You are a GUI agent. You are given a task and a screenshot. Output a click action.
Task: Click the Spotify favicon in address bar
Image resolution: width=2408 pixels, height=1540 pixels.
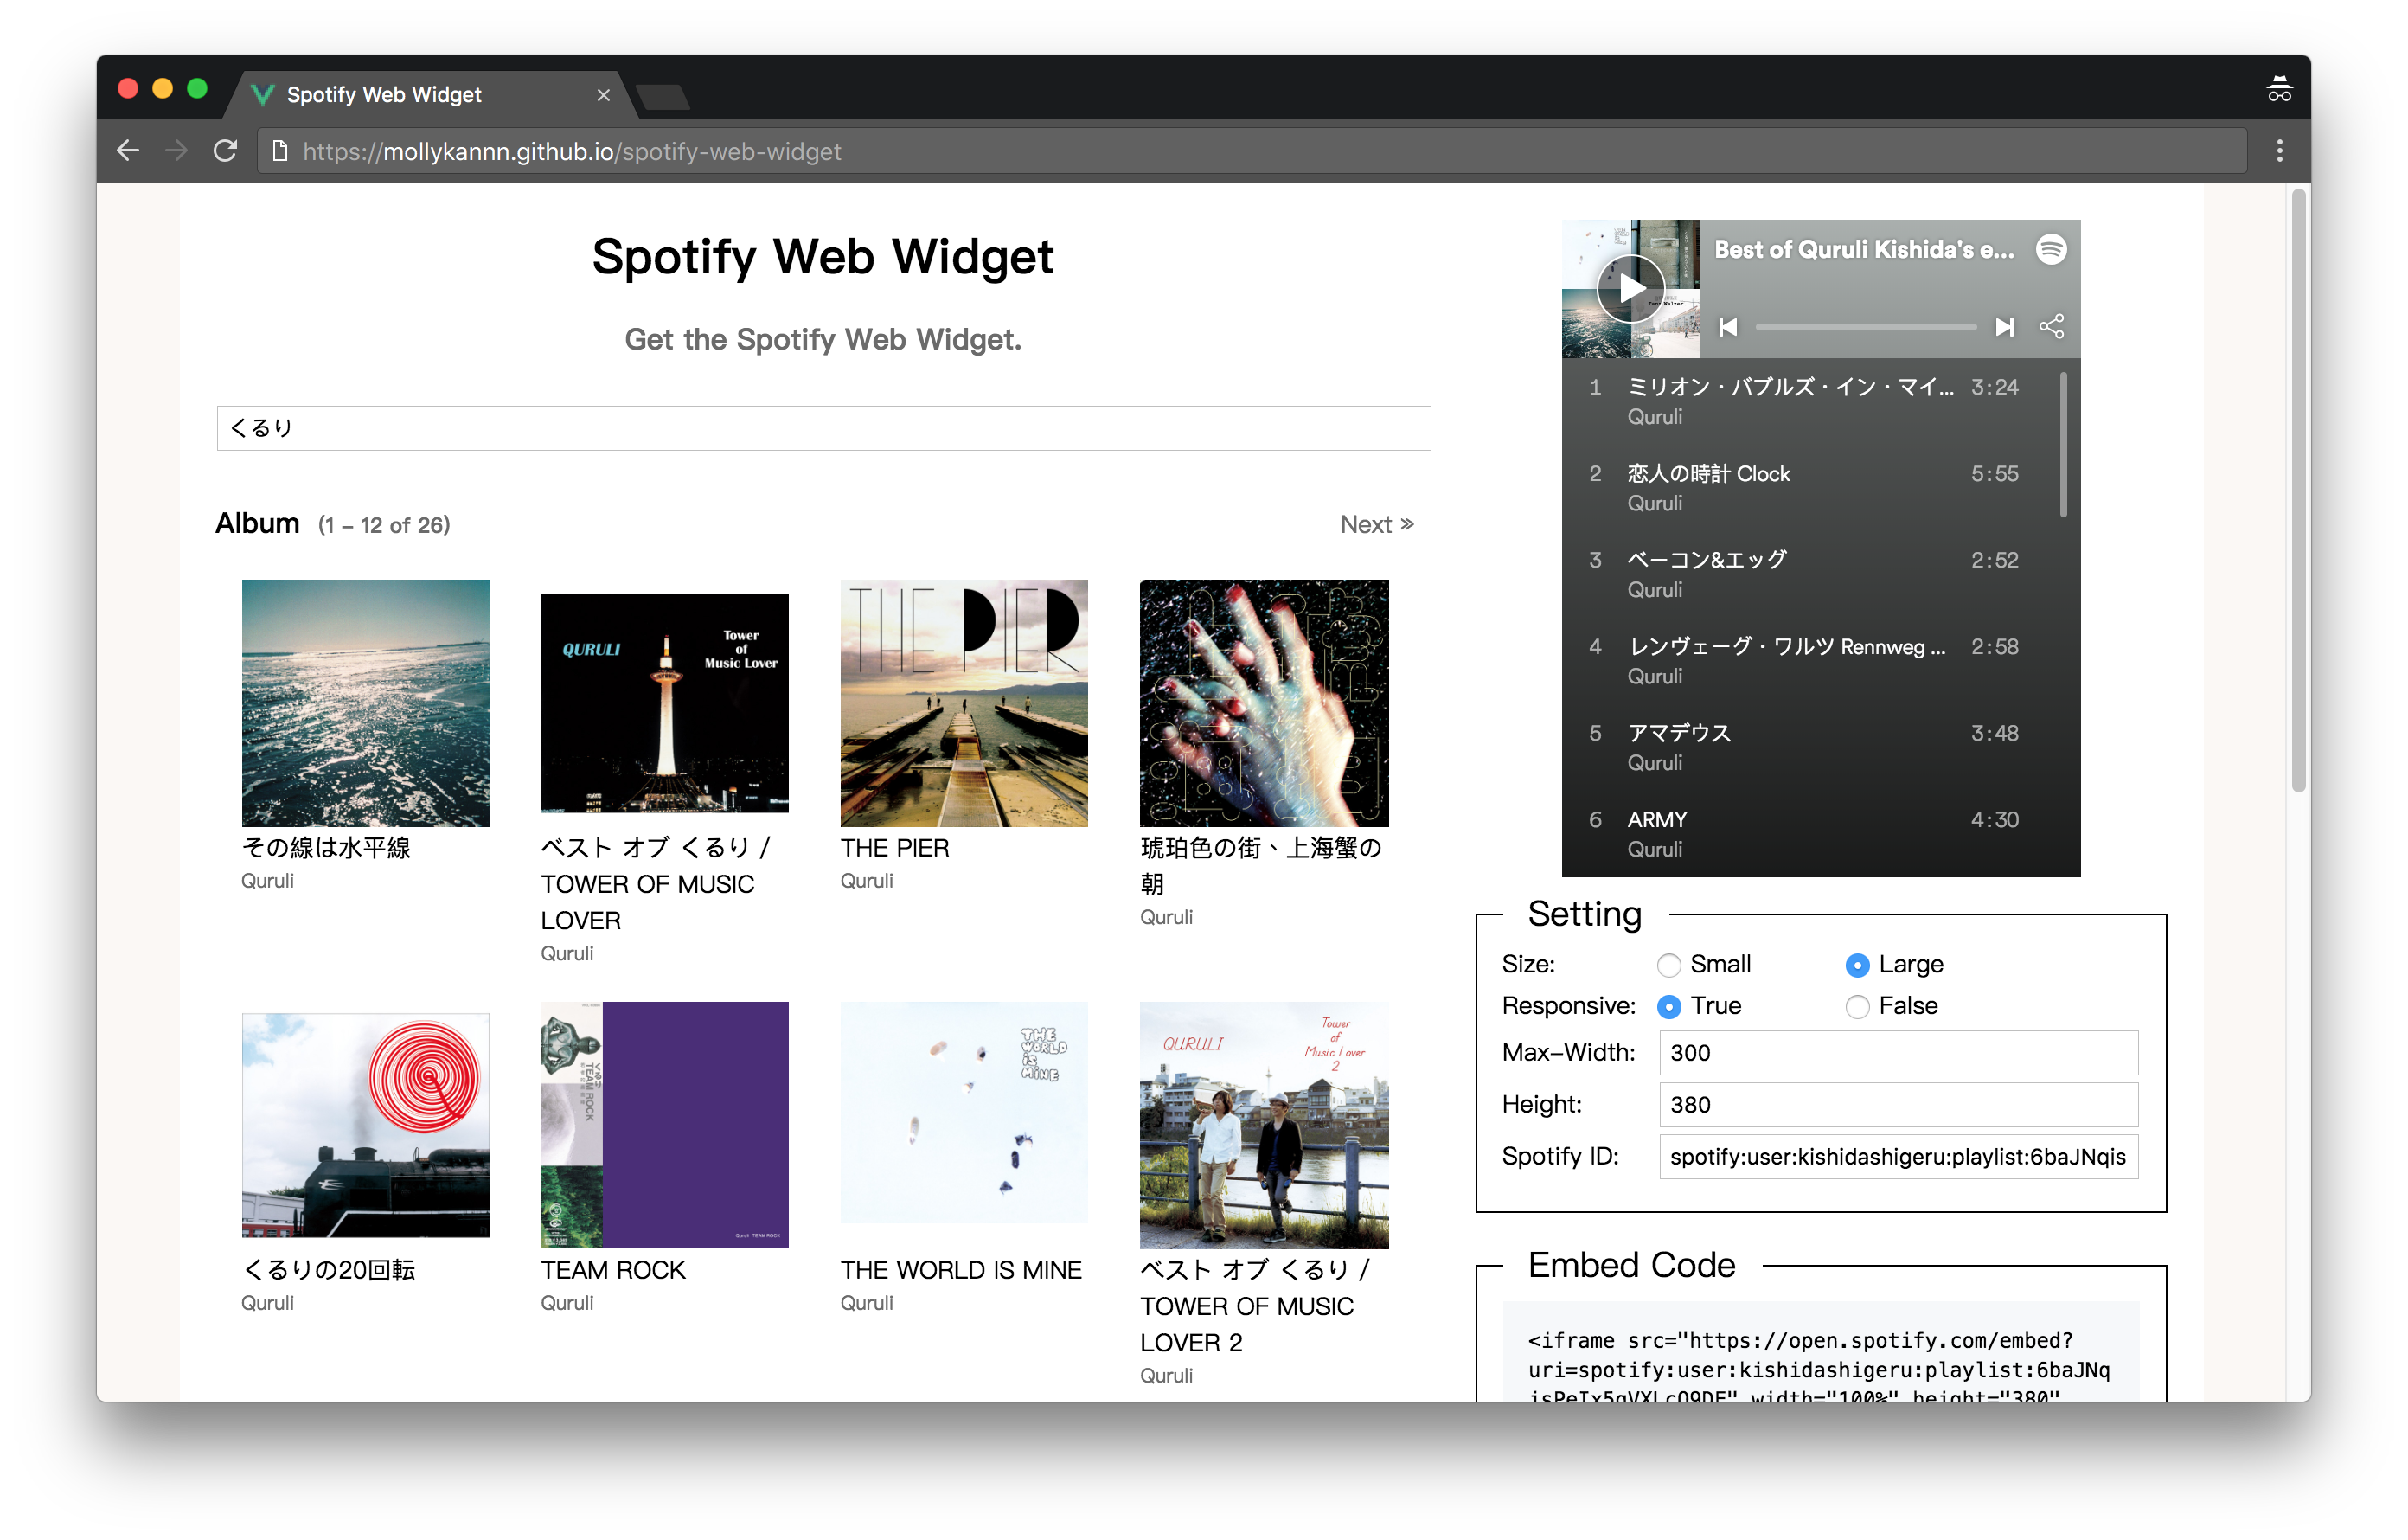coord(259,95)
